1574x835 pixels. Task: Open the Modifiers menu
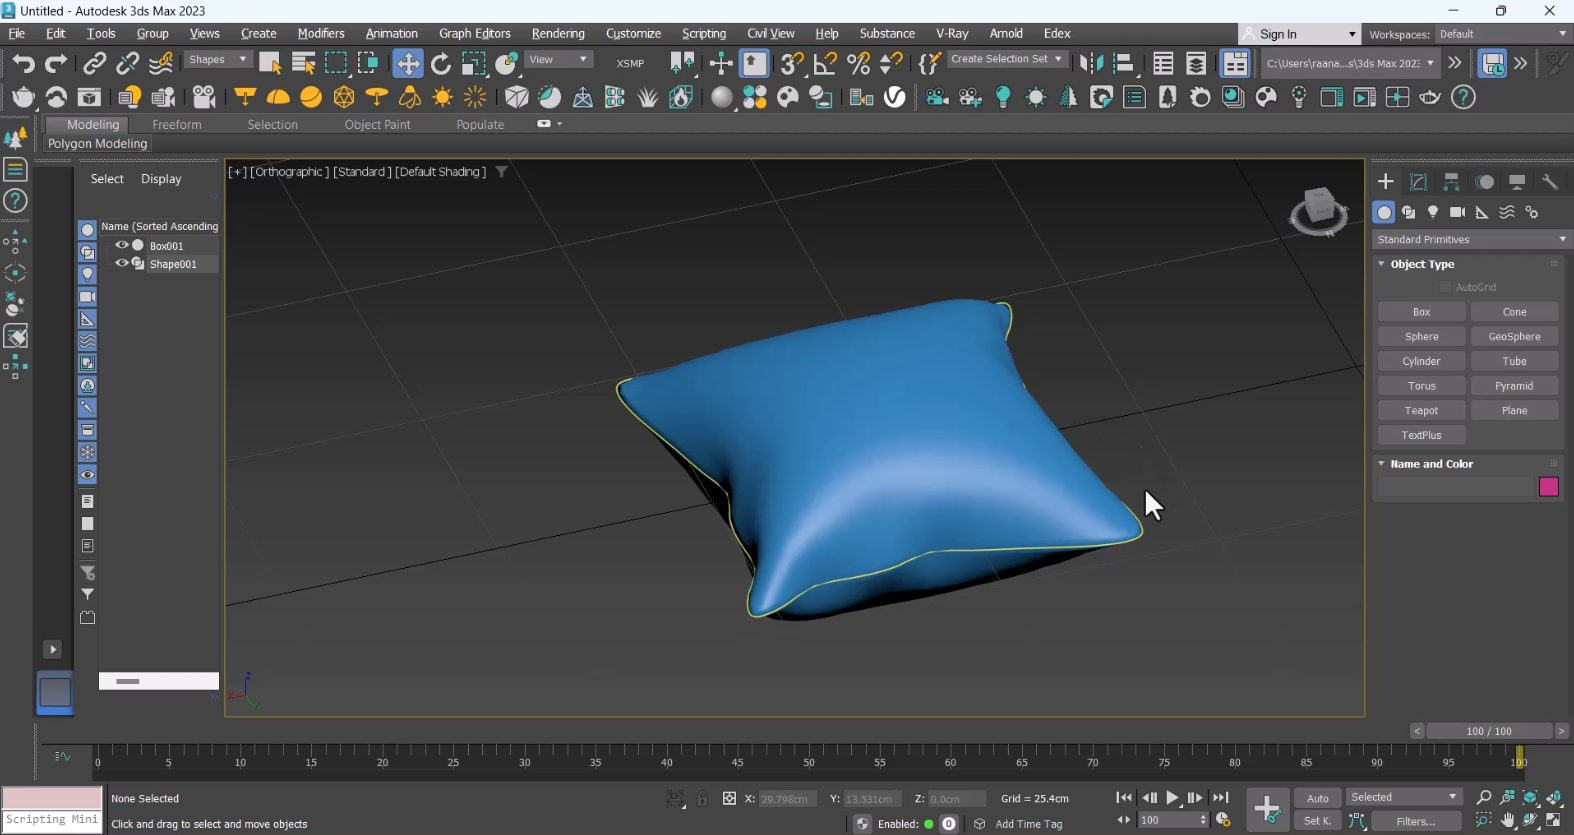click(x=321, y=34)
